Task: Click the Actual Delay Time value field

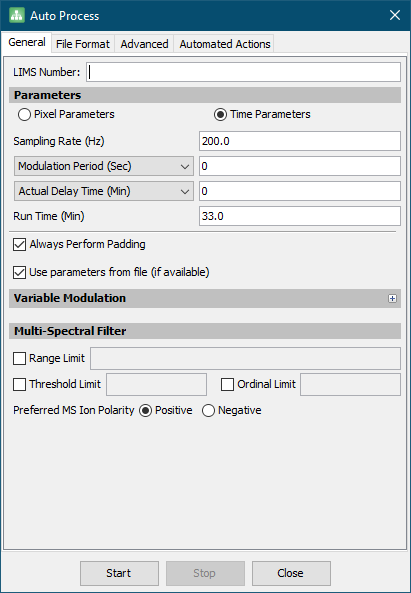Action: tap(300, 191)
